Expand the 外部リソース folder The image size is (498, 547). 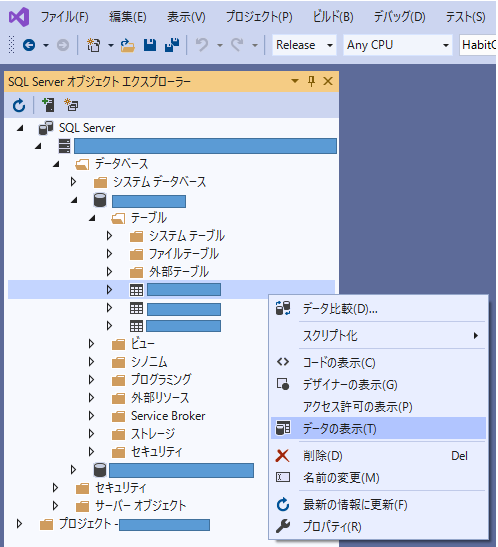click(91, 398)
